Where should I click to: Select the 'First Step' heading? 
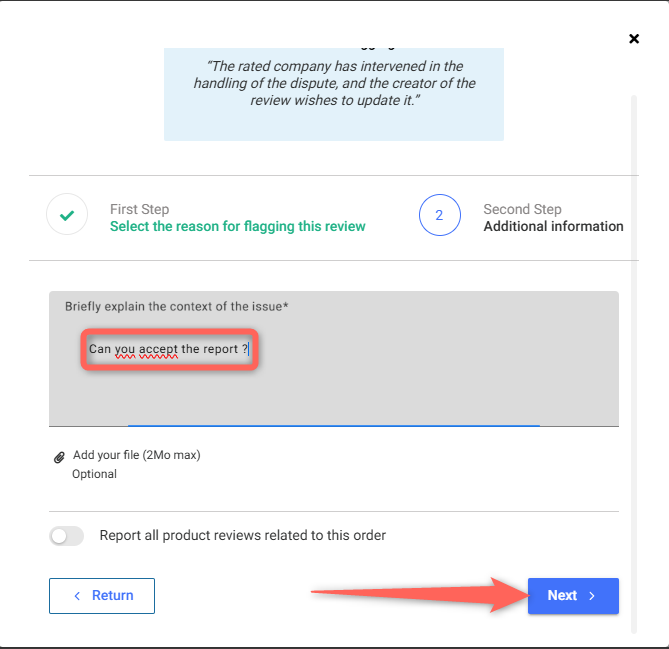[x=139, y=209]
